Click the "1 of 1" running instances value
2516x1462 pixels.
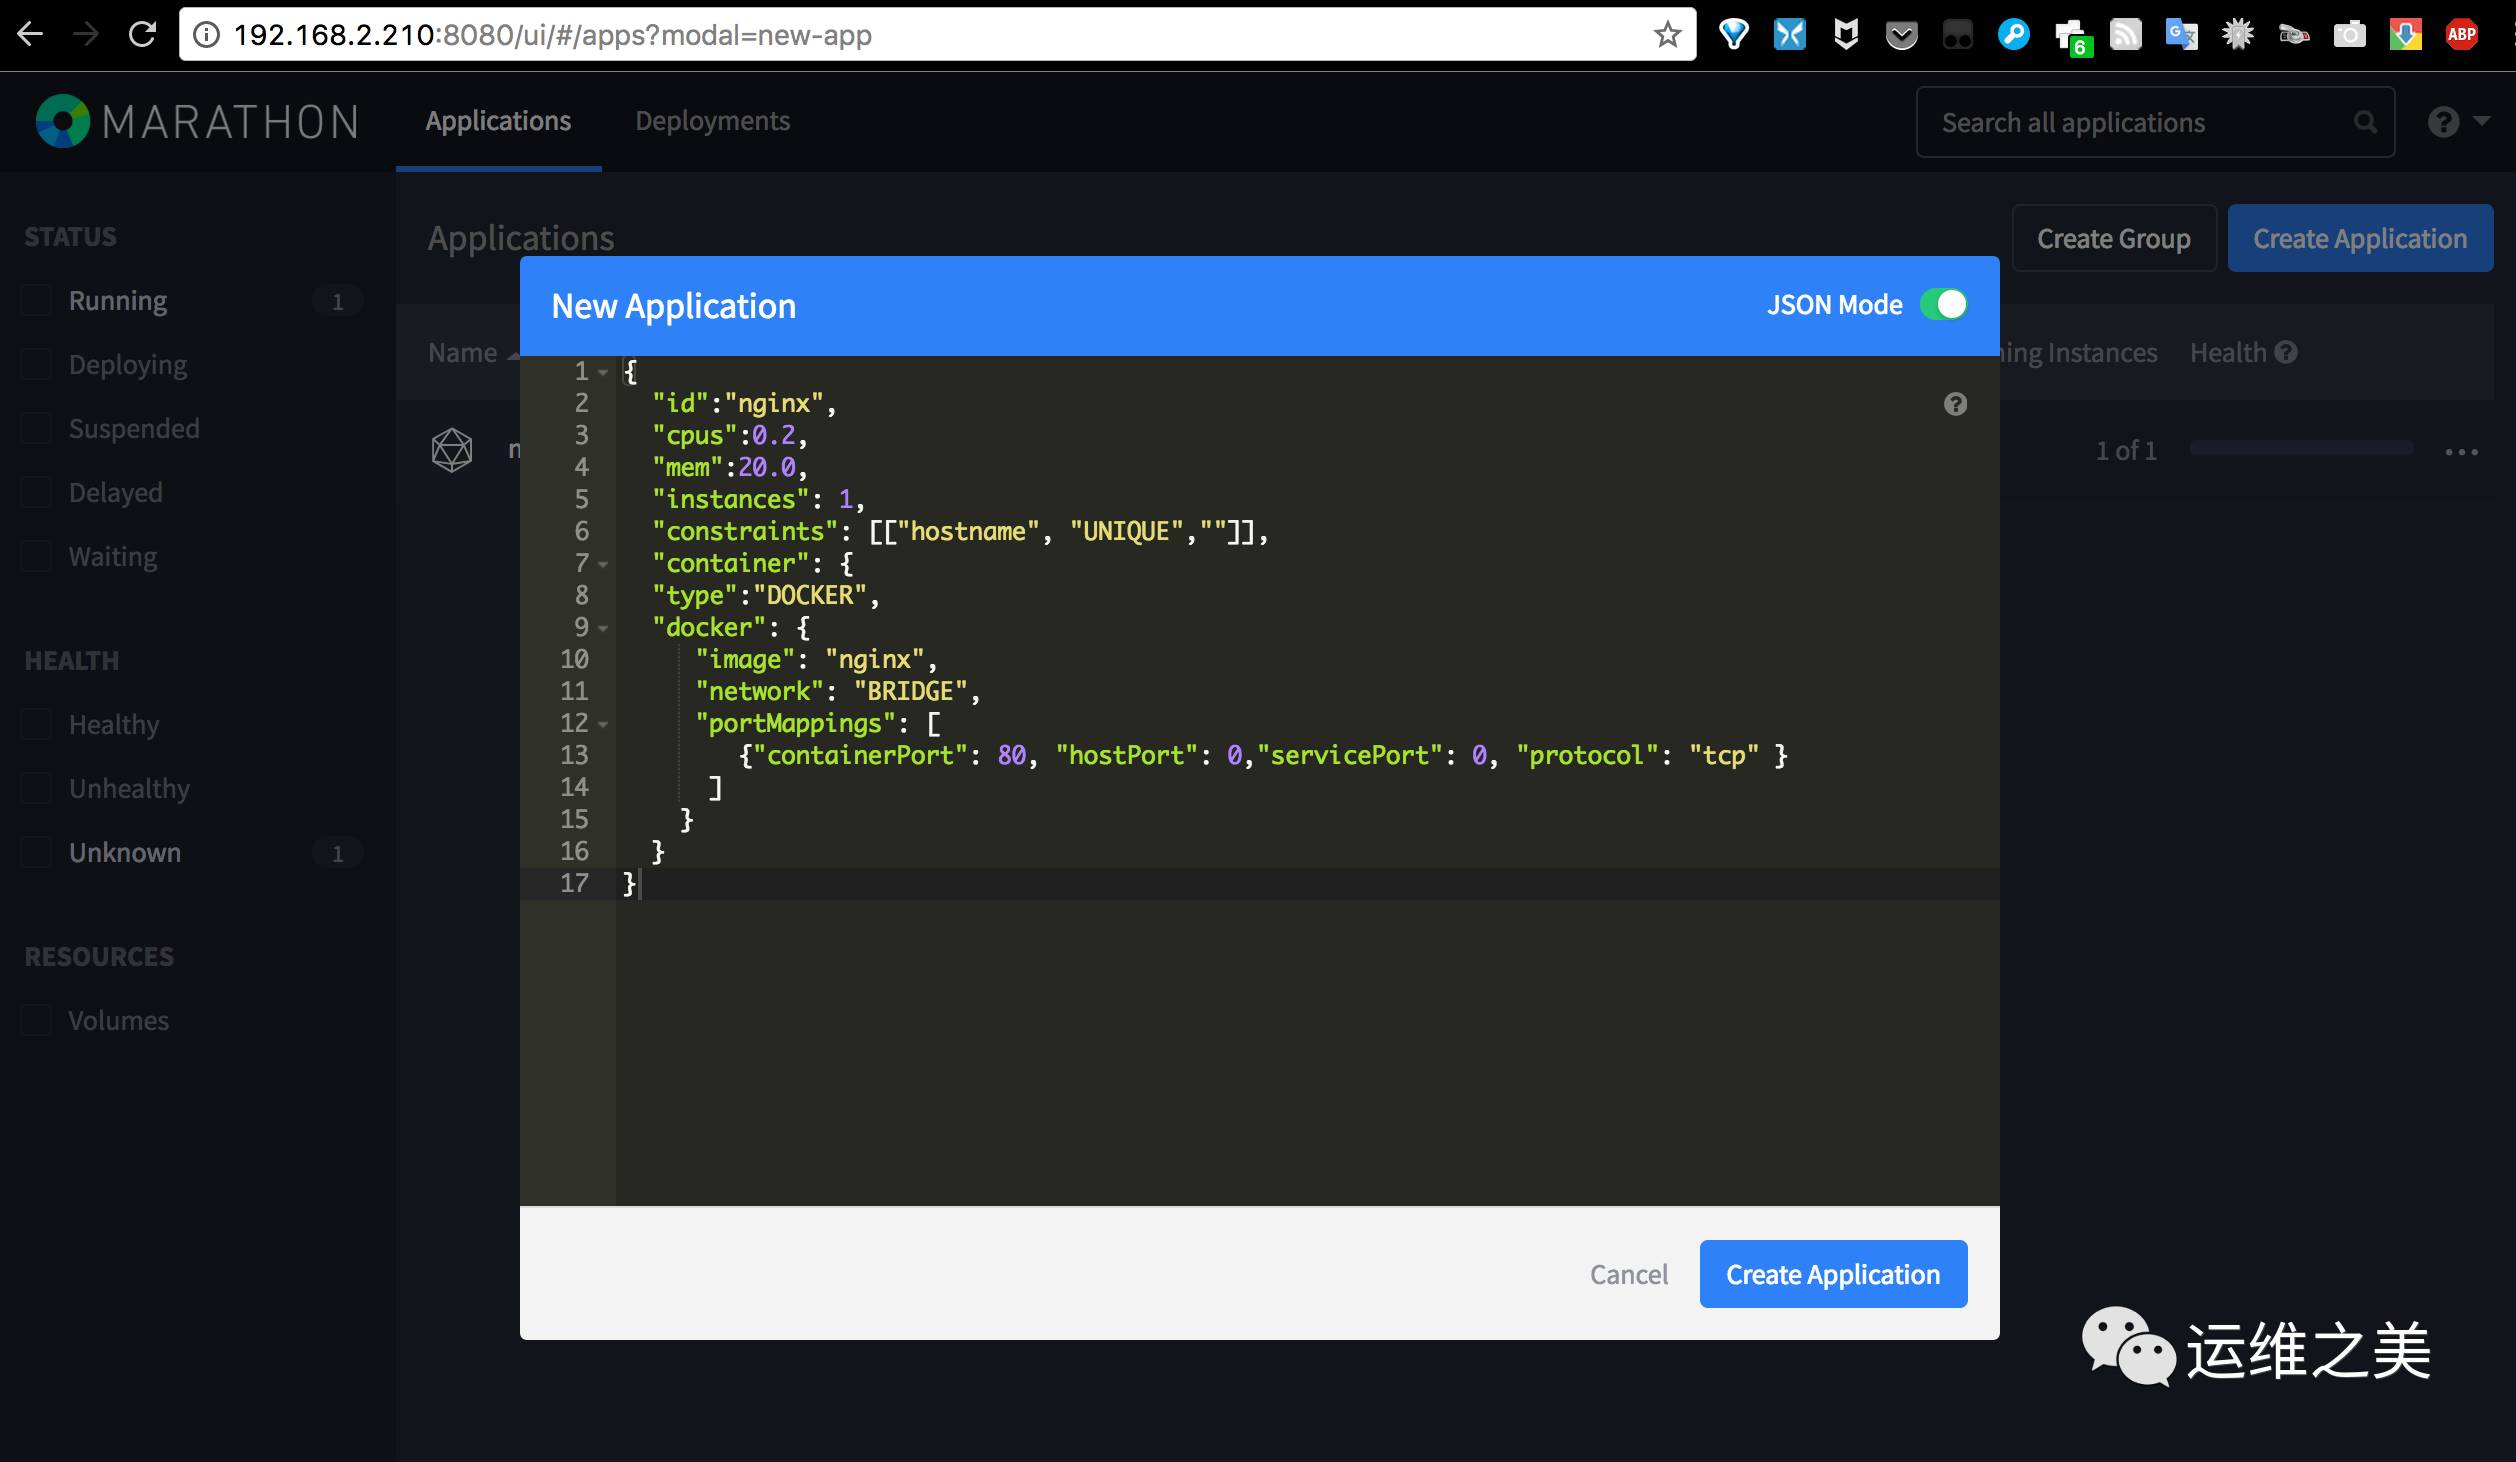point(2126,450)
